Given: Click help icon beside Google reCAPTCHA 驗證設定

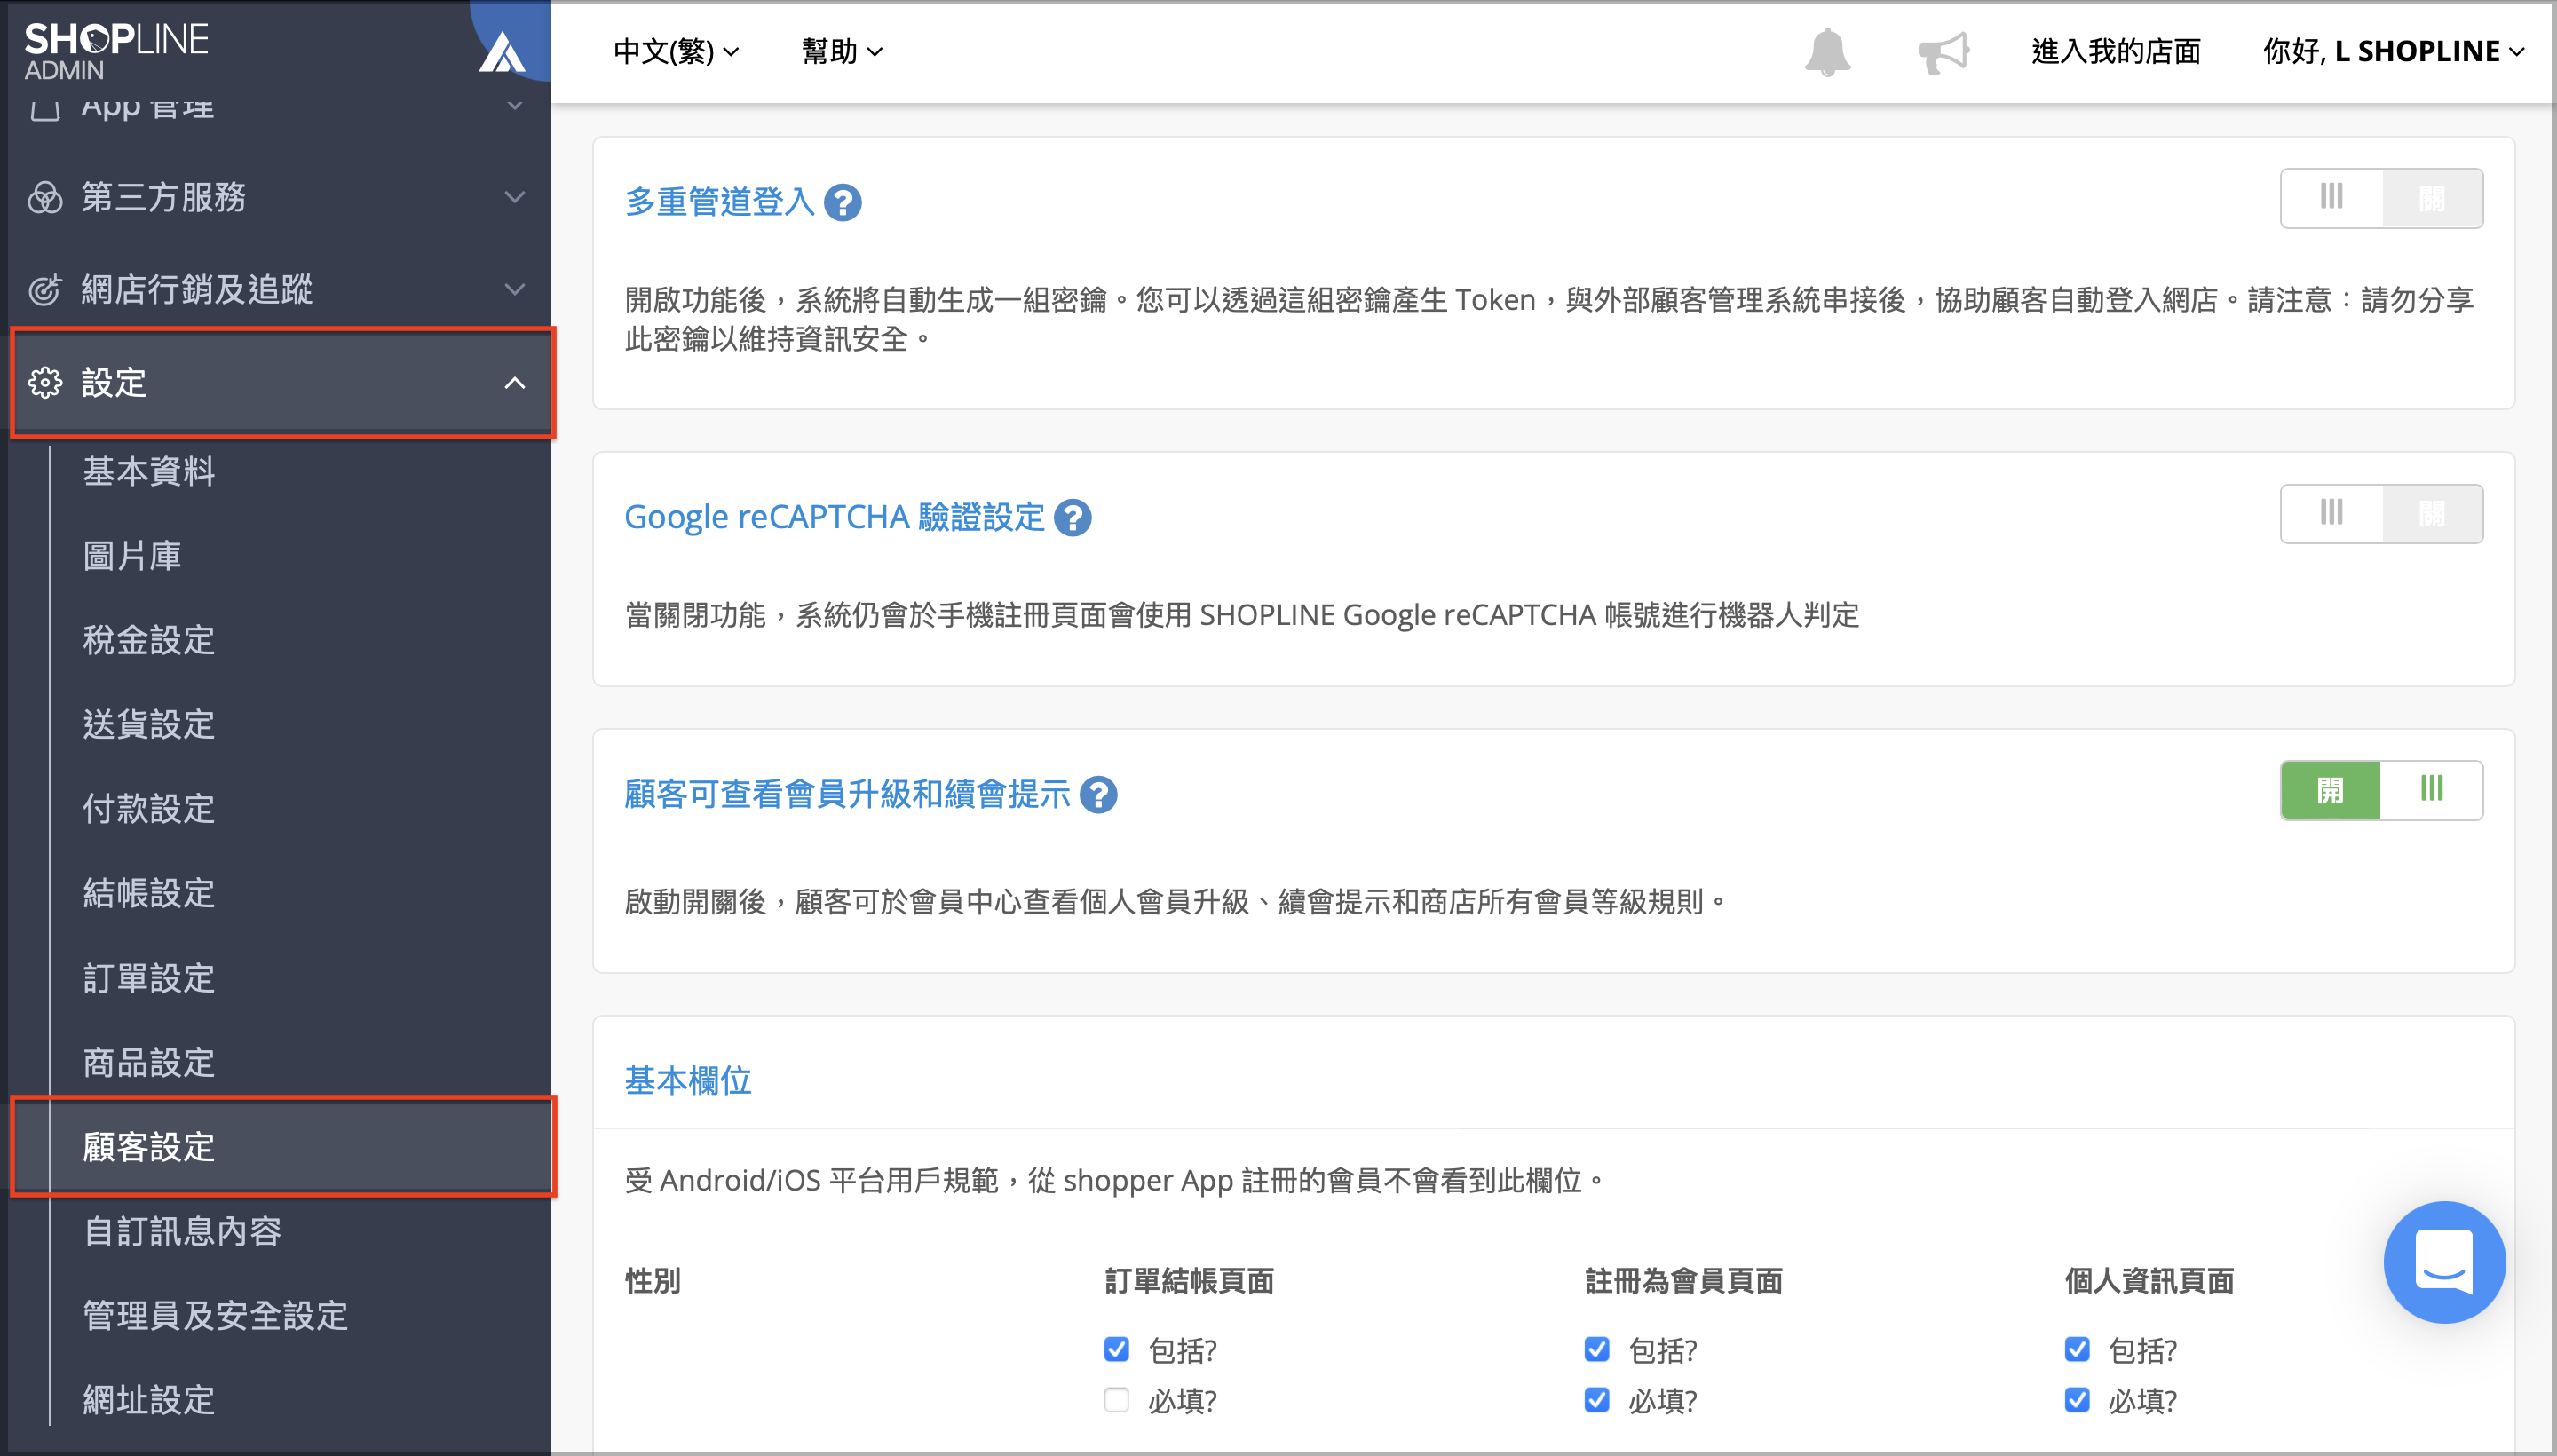Looking at the screenshot, I should point(1072,518).
